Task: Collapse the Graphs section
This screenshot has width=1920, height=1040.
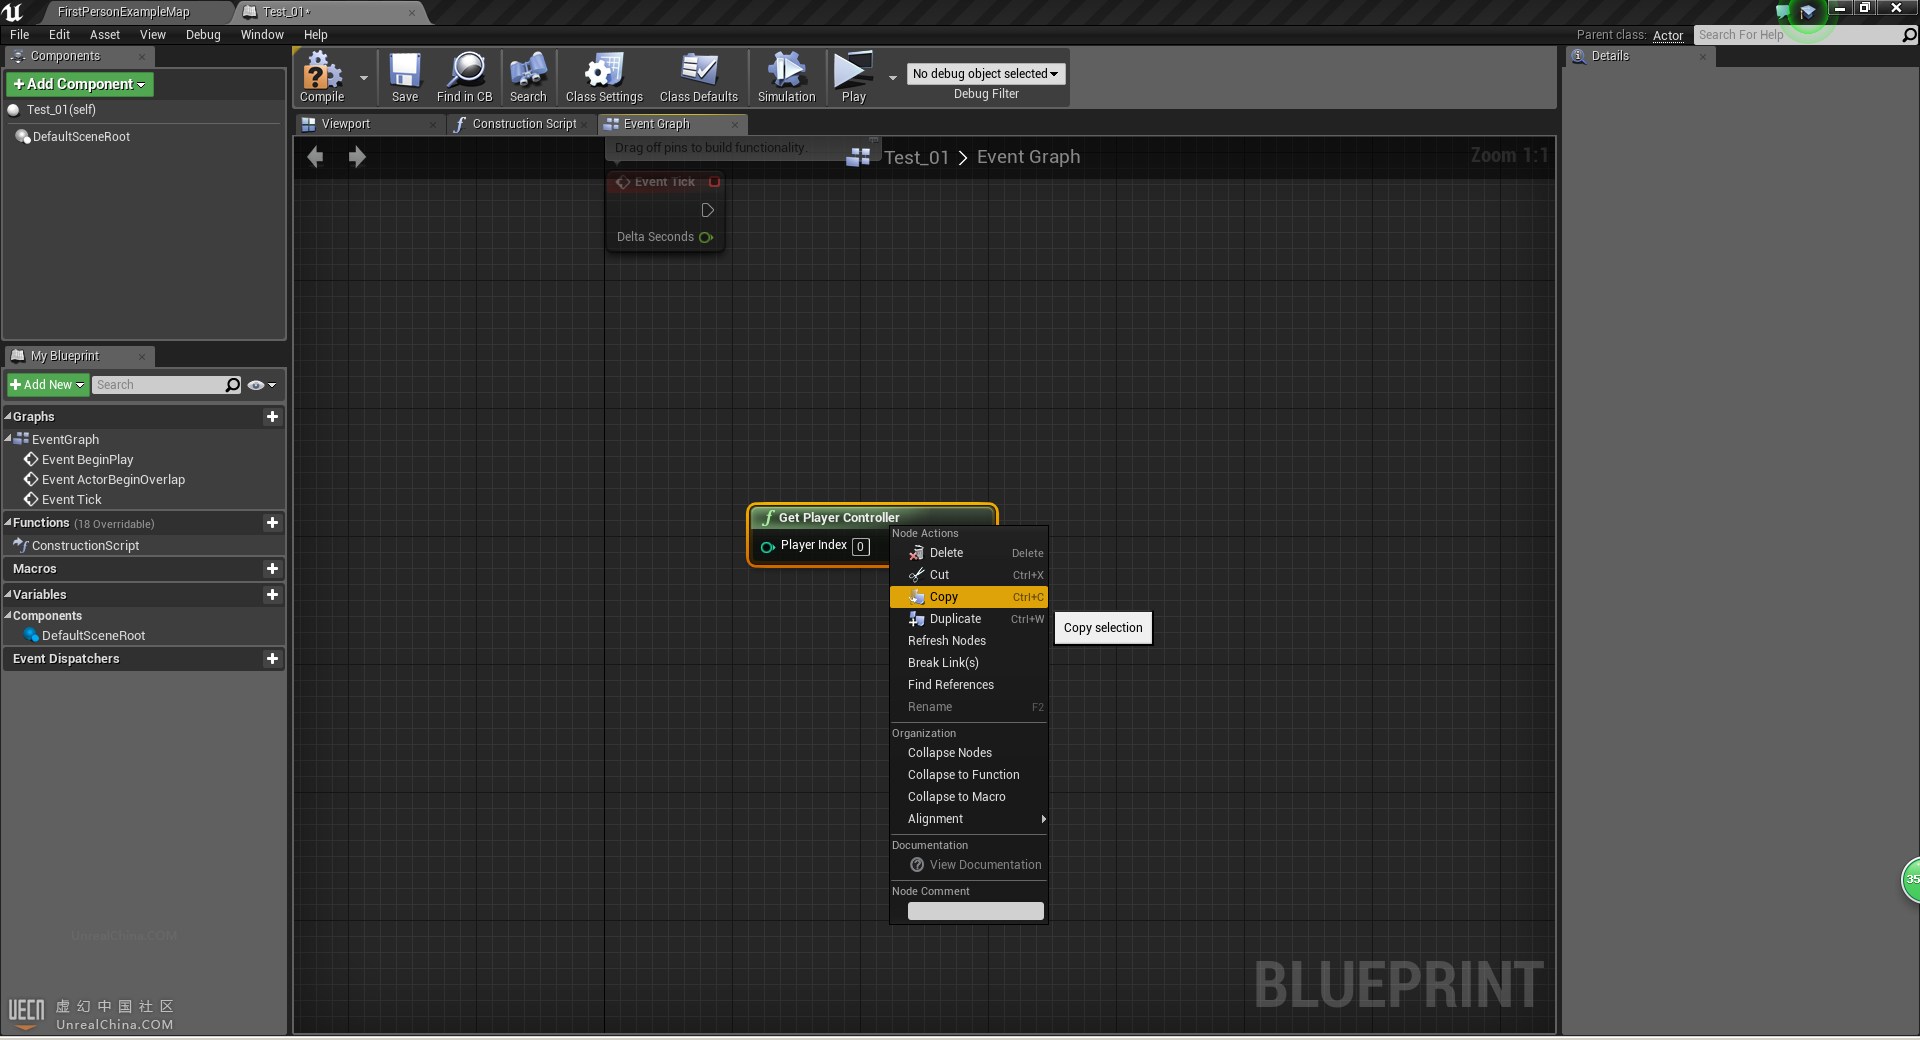Action: pyautogui.click(x=9, y=417)
